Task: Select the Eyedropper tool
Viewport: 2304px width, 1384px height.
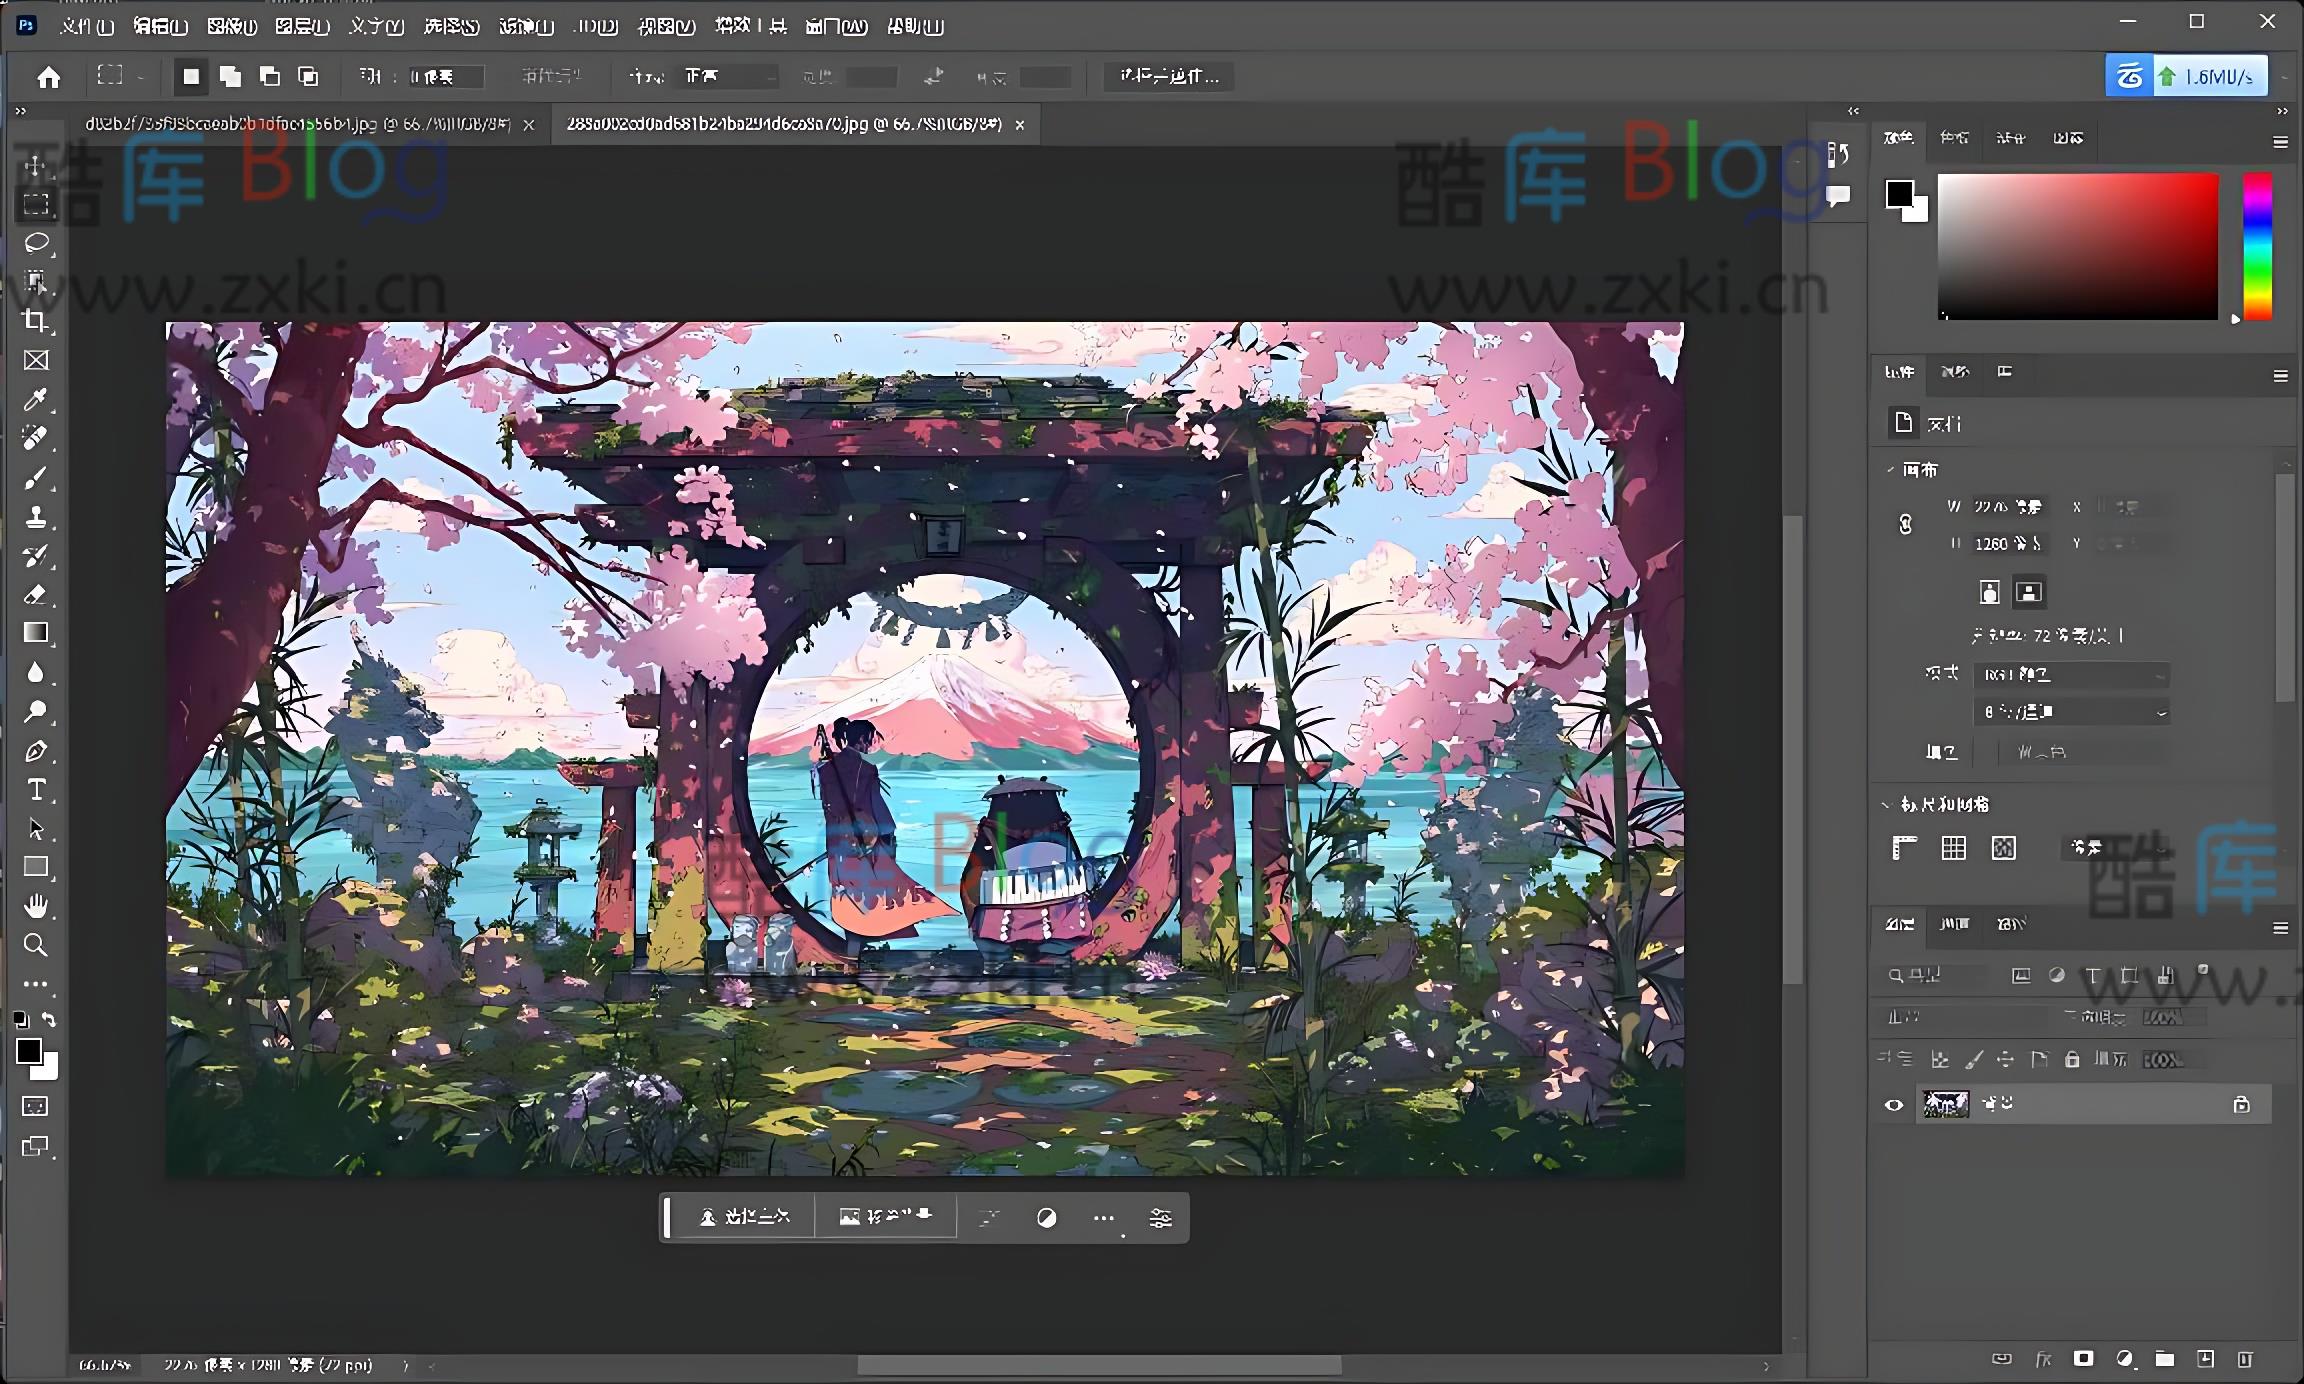Action: (36, 400)
